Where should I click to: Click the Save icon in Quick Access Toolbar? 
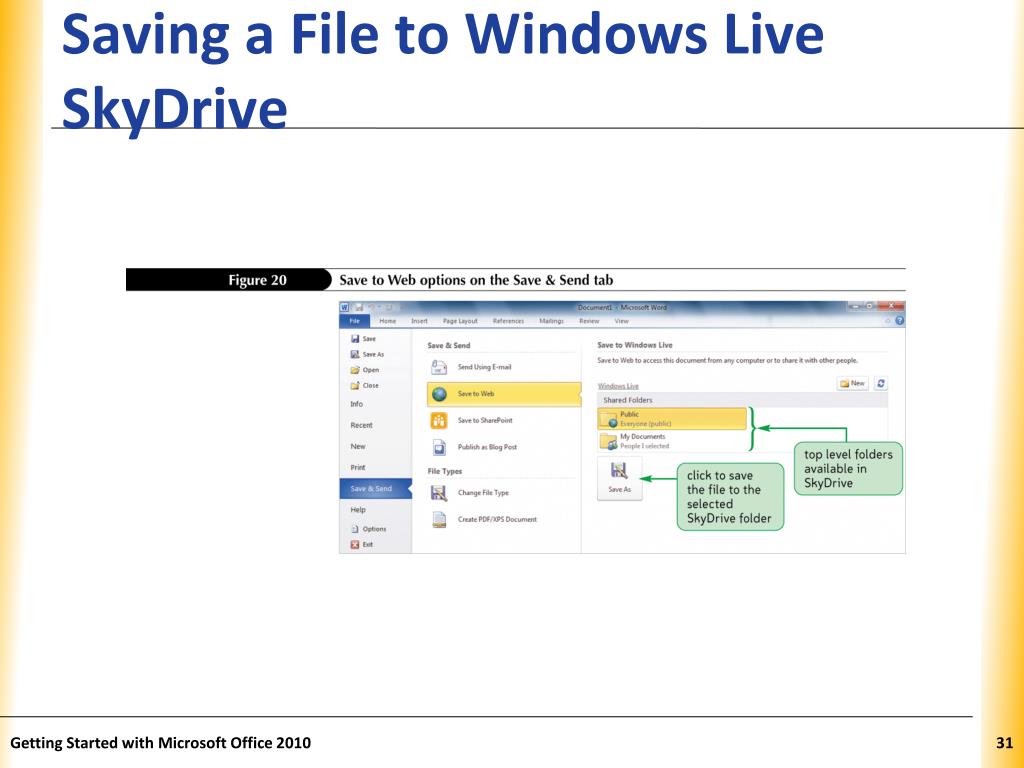click(x=359, y=307)
